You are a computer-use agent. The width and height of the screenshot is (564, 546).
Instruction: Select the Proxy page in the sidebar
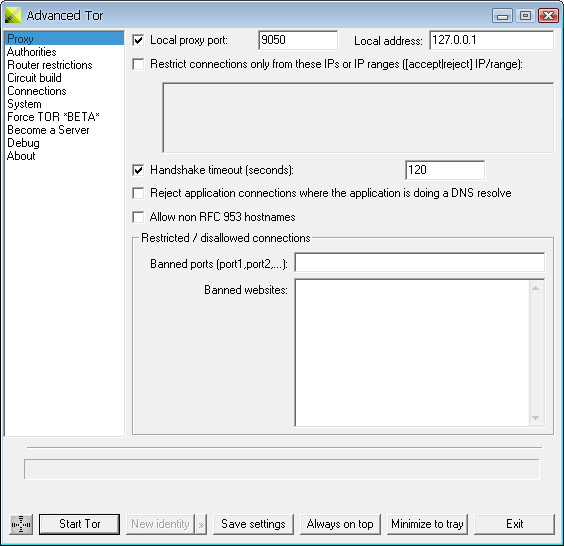(x=65, y=38)
